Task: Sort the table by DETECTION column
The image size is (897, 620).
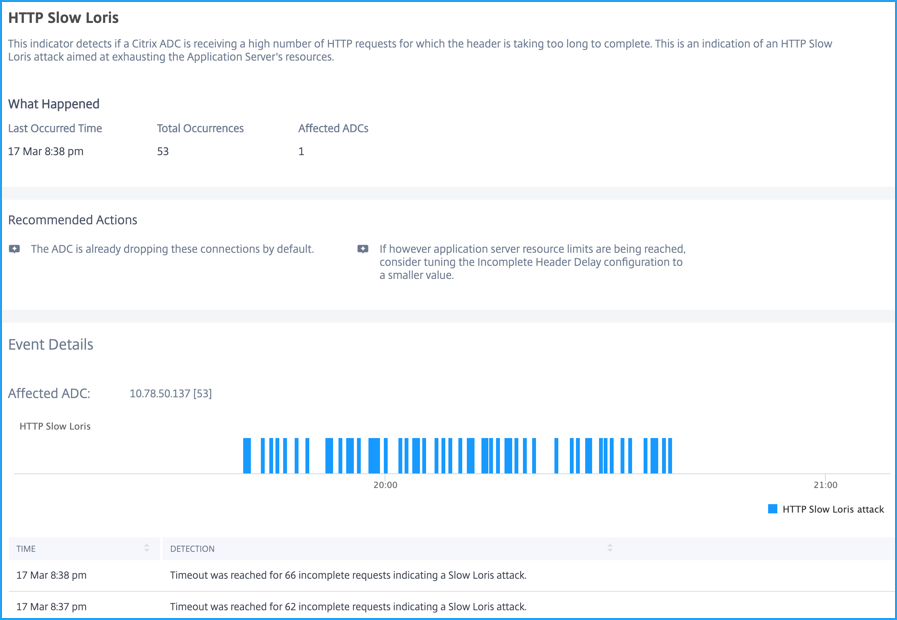Action: click(610, 548)
